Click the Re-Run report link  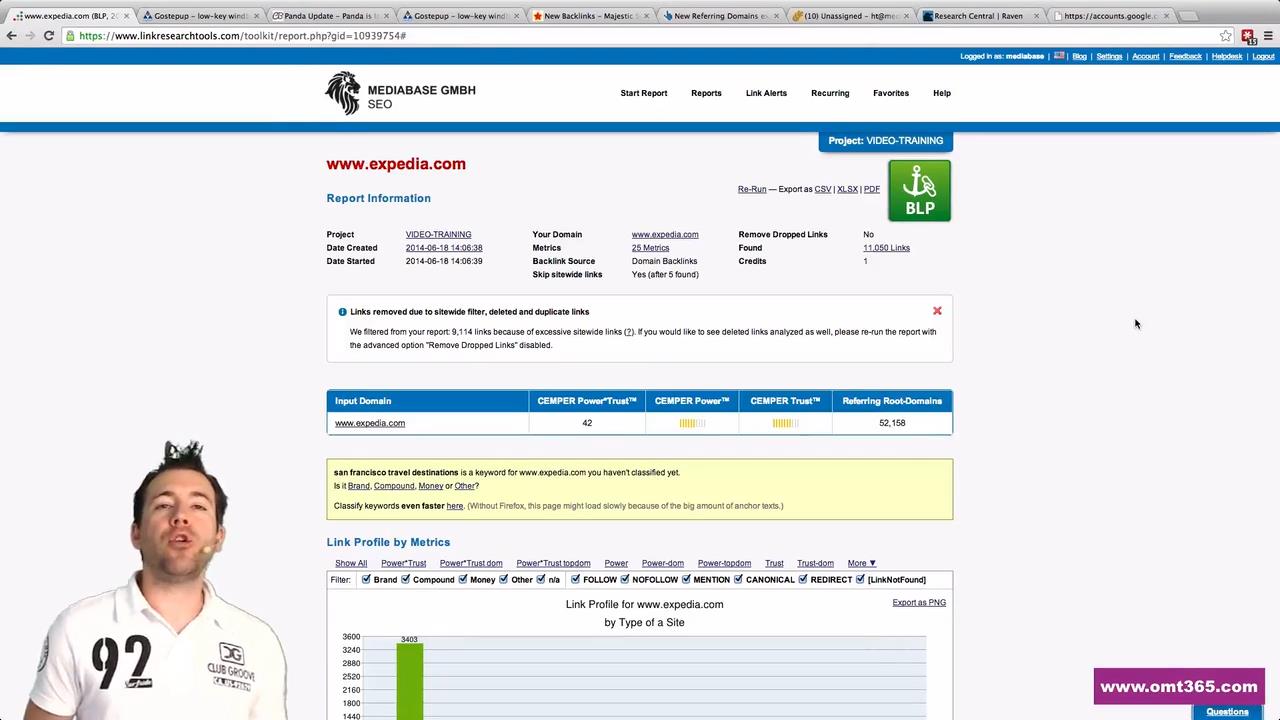752,189
